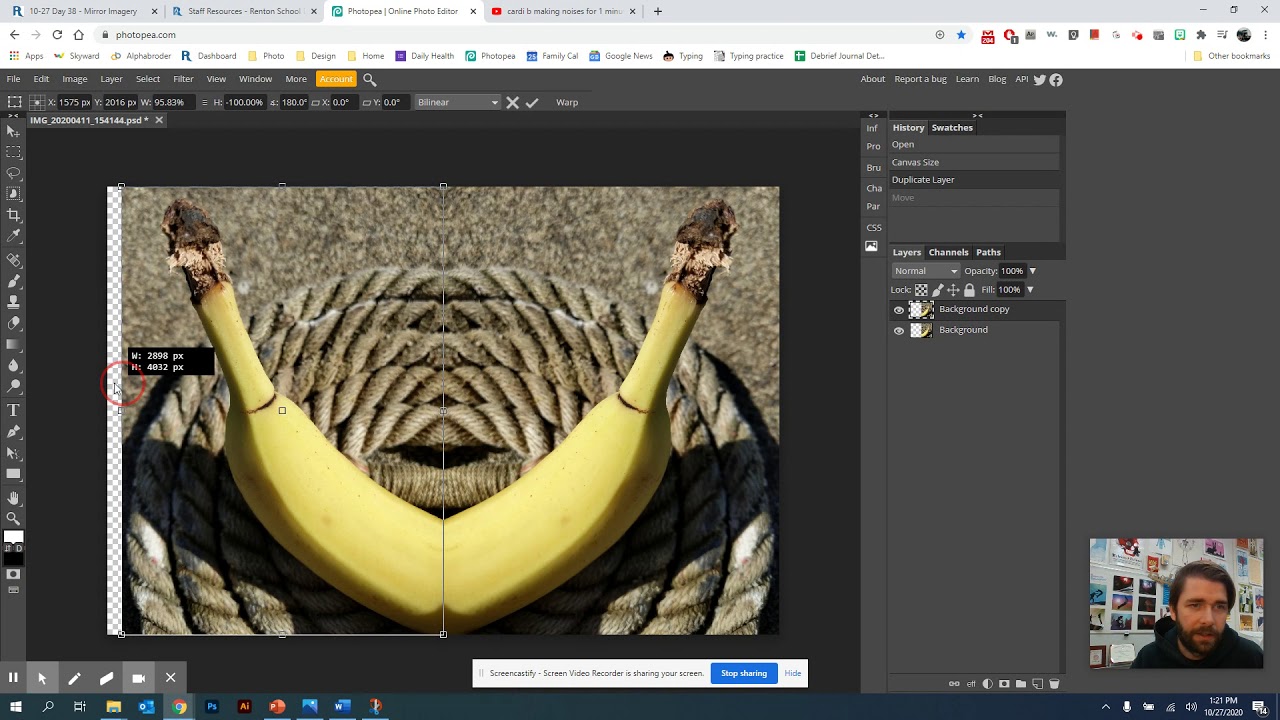1280x720 pixels.
Task: Click the Hide link in sharing bar
Action: 793,673
